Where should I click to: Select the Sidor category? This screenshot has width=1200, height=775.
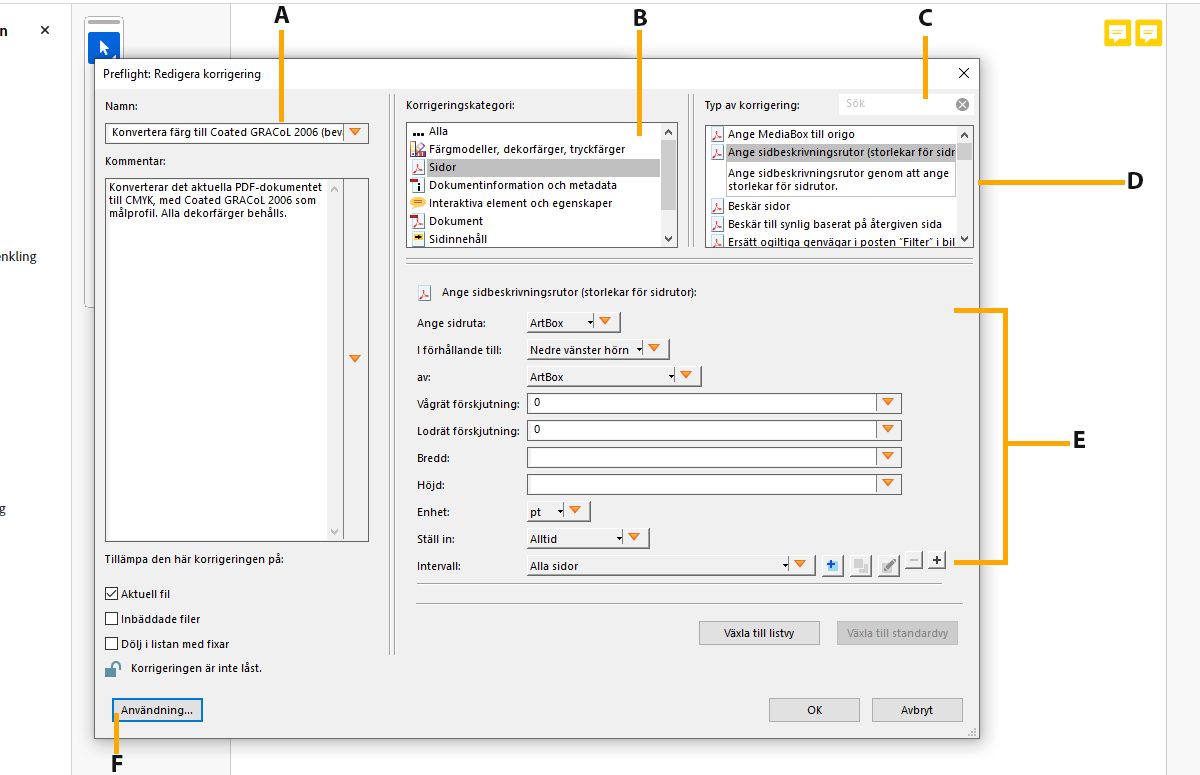point(534,167)
